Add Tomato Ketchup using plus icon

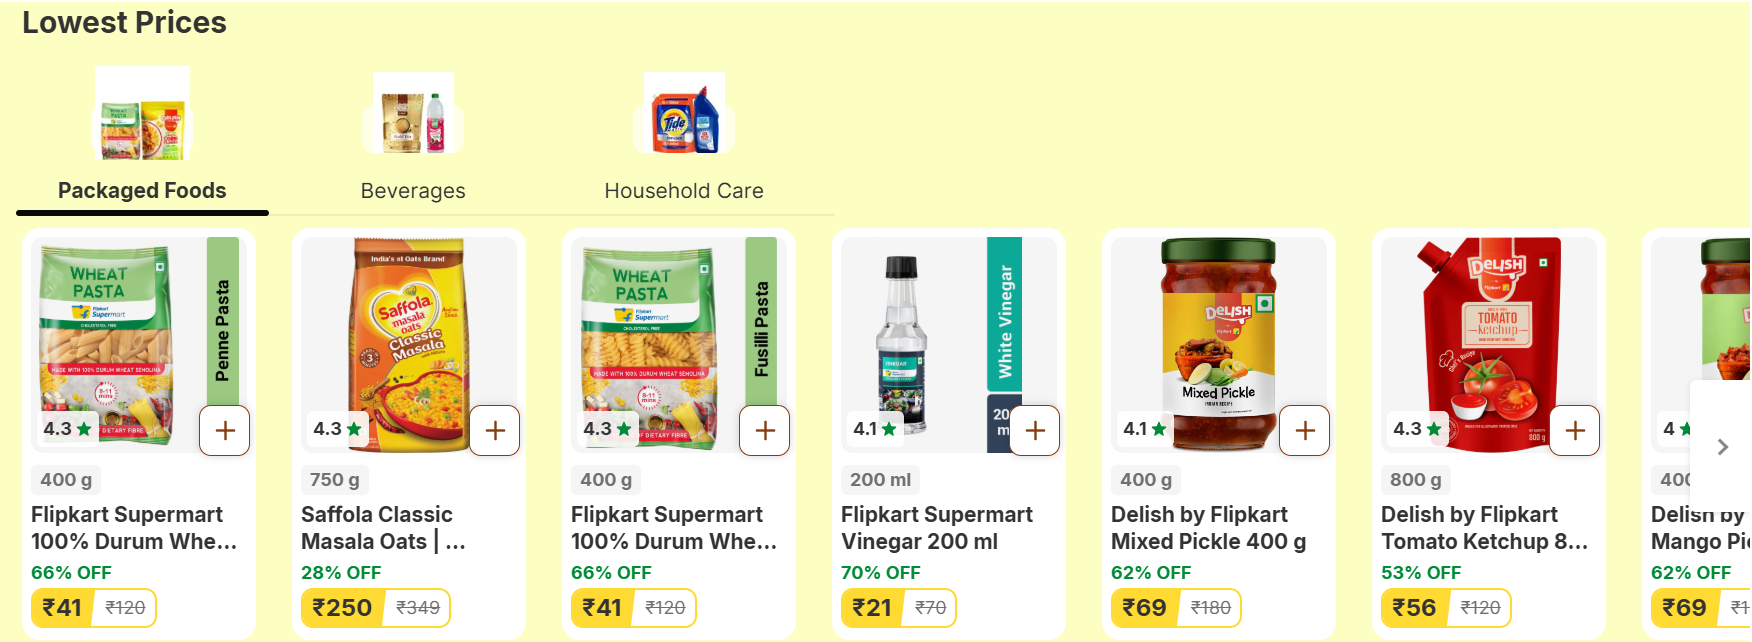click(1575, 431)
